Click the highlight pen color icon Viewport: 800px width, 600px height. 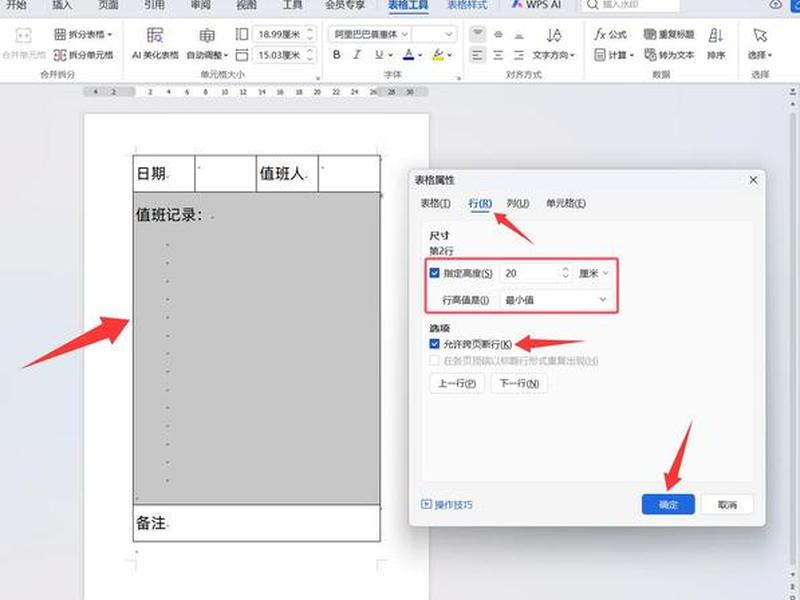click(x=438, y=55)
